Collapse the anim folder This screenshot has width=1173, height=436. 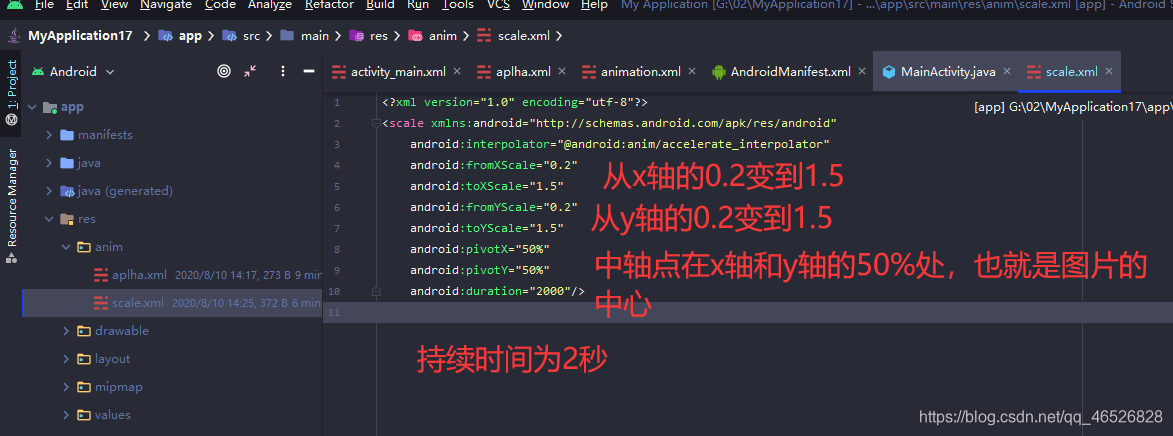pos(66,247)
